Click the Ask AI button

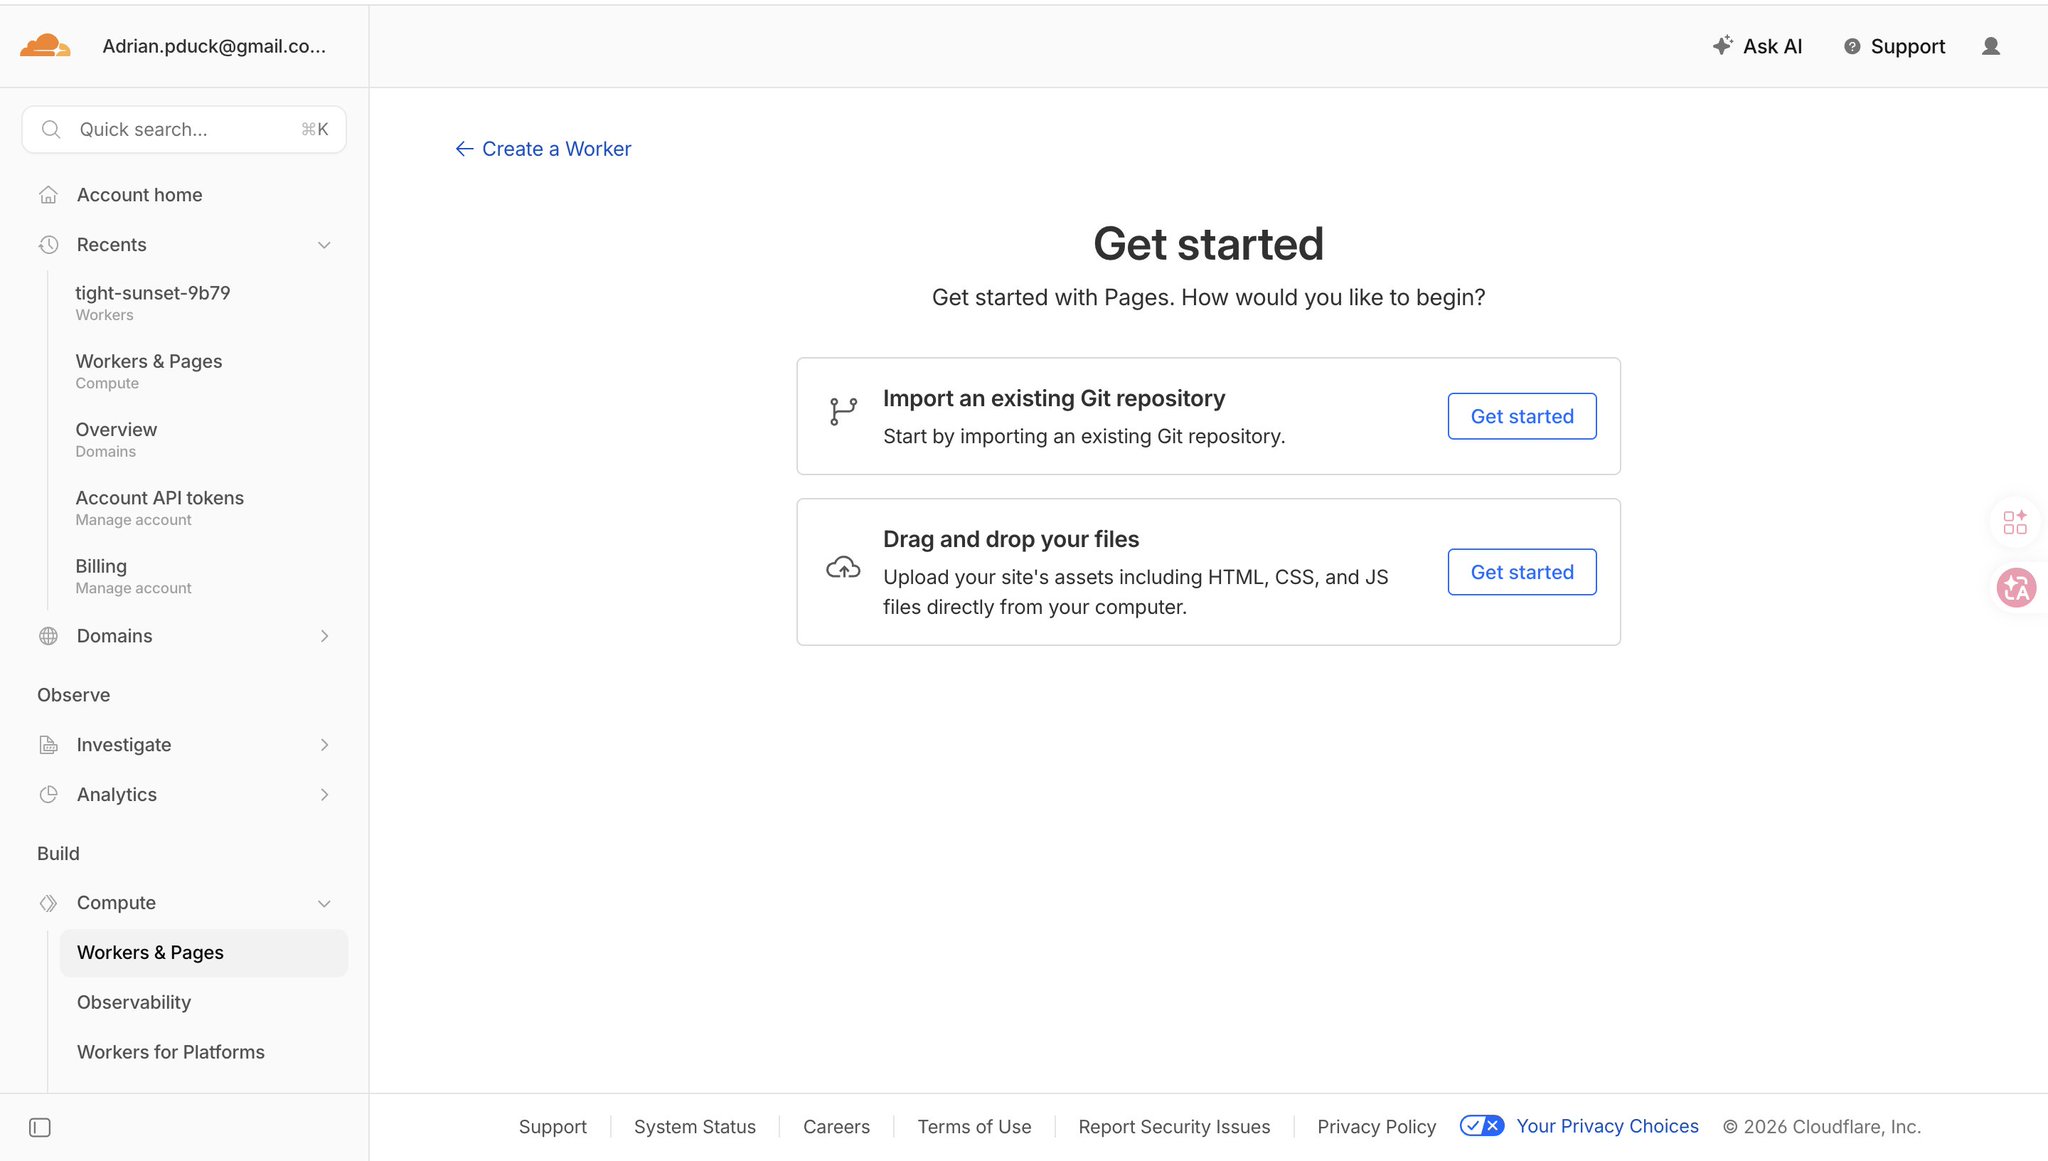pos(1757,46)
